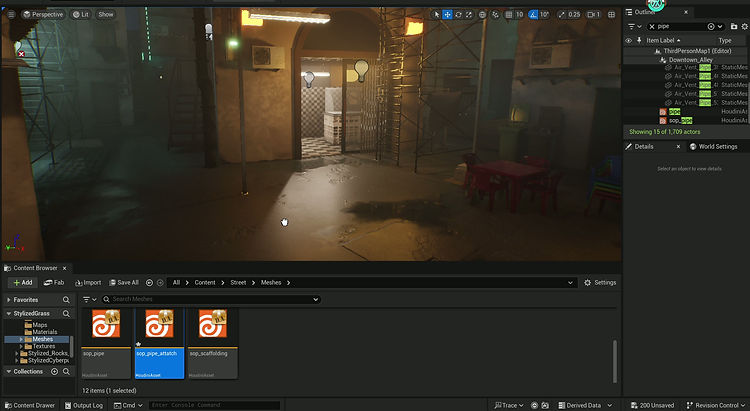Image resolution: width=750 pixels, height=411 pixels.
Task: Toggle scale snapping icon in viewport
Action: pyautogui.click(x=562, y=15)
